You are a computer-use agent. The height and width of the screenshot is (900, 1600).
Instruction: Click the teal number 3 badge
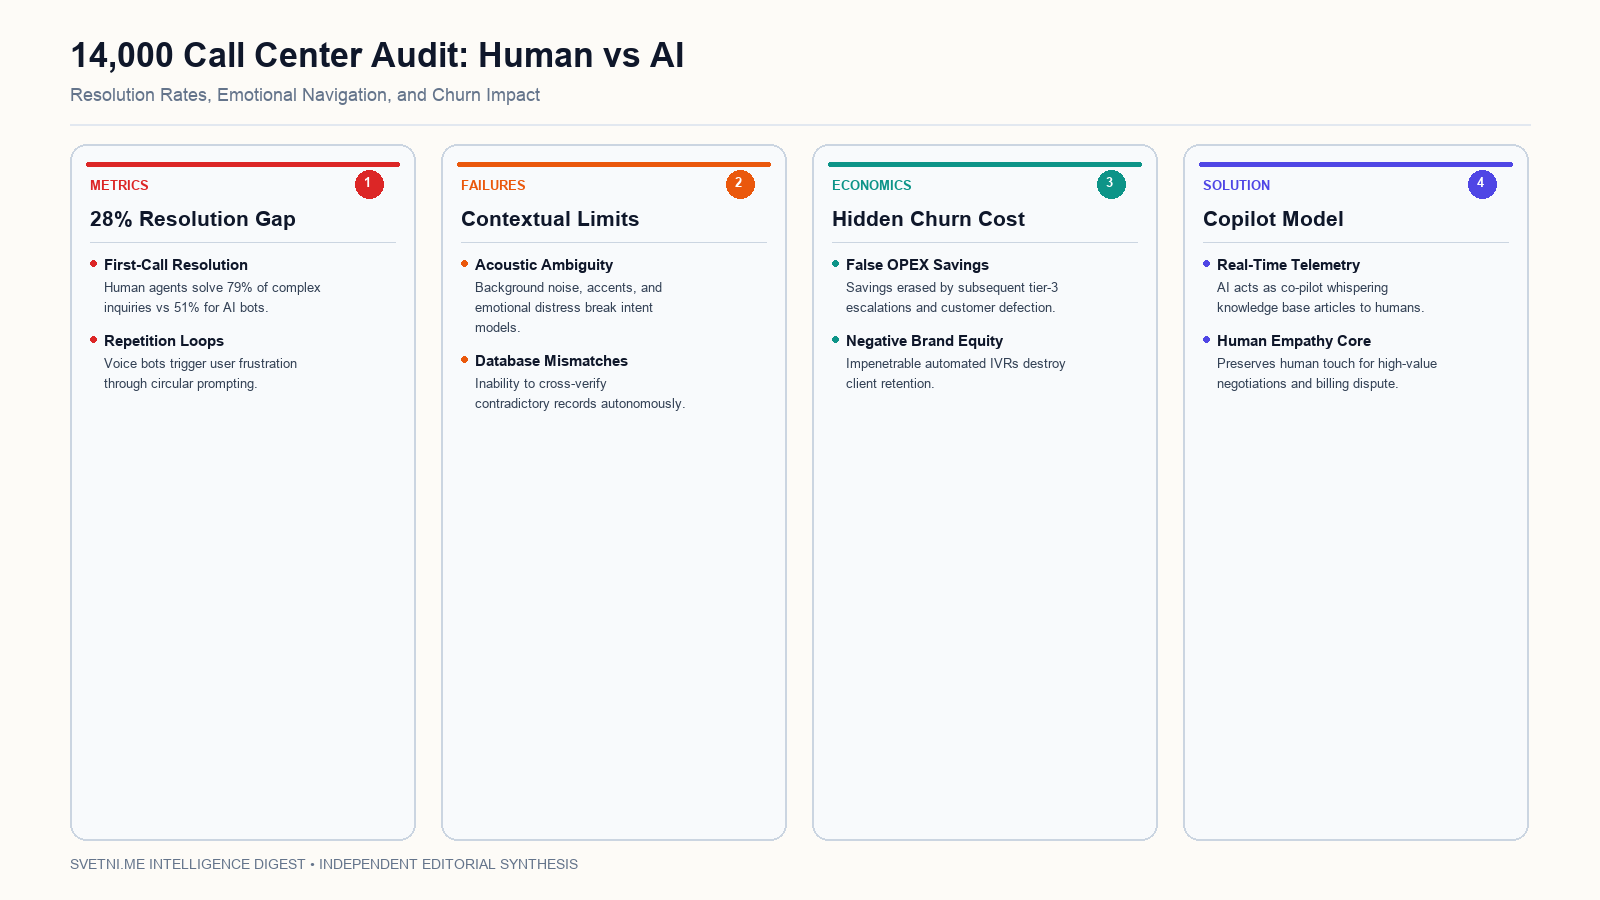(x=1111, y=184)
